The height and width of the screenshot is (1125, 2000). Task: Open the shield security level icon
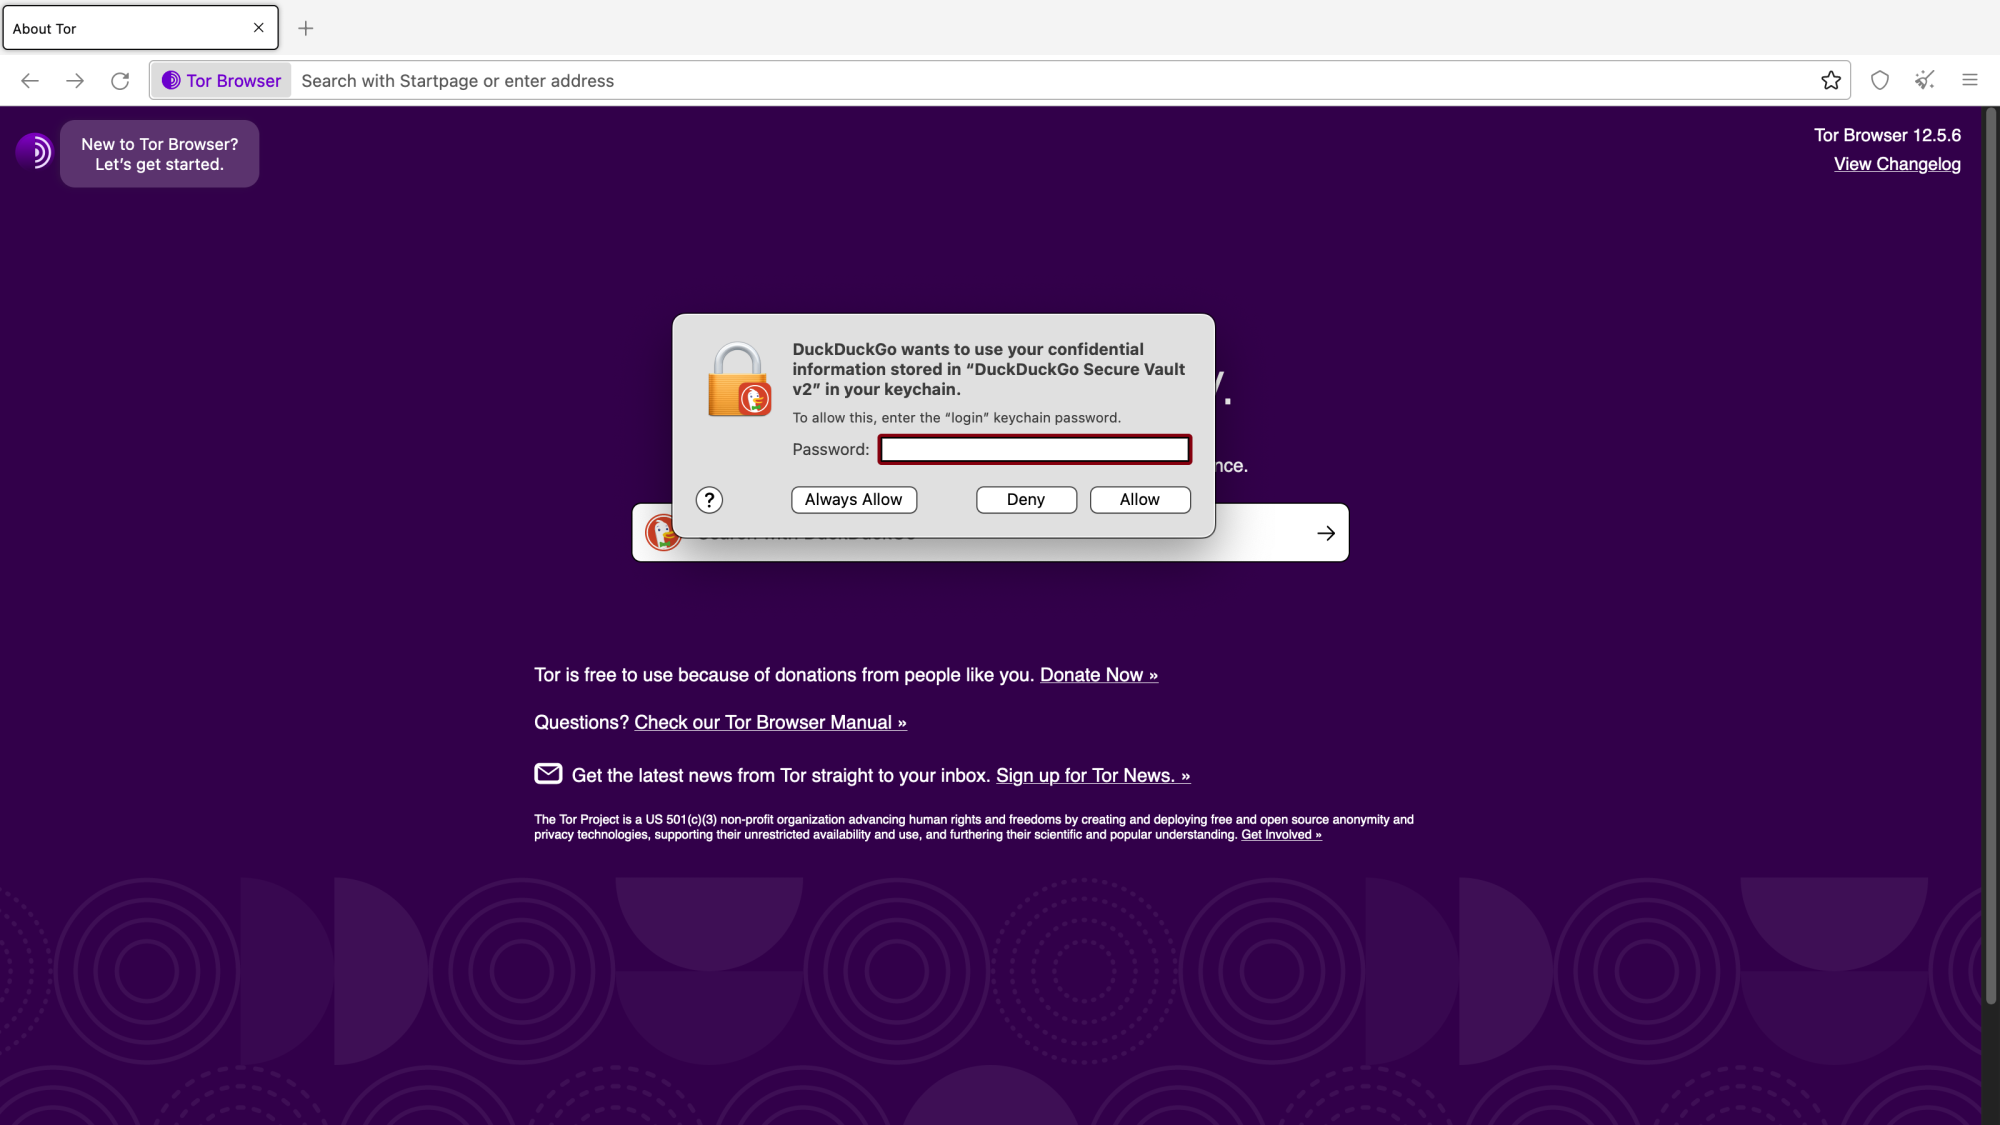(1879, 81)
